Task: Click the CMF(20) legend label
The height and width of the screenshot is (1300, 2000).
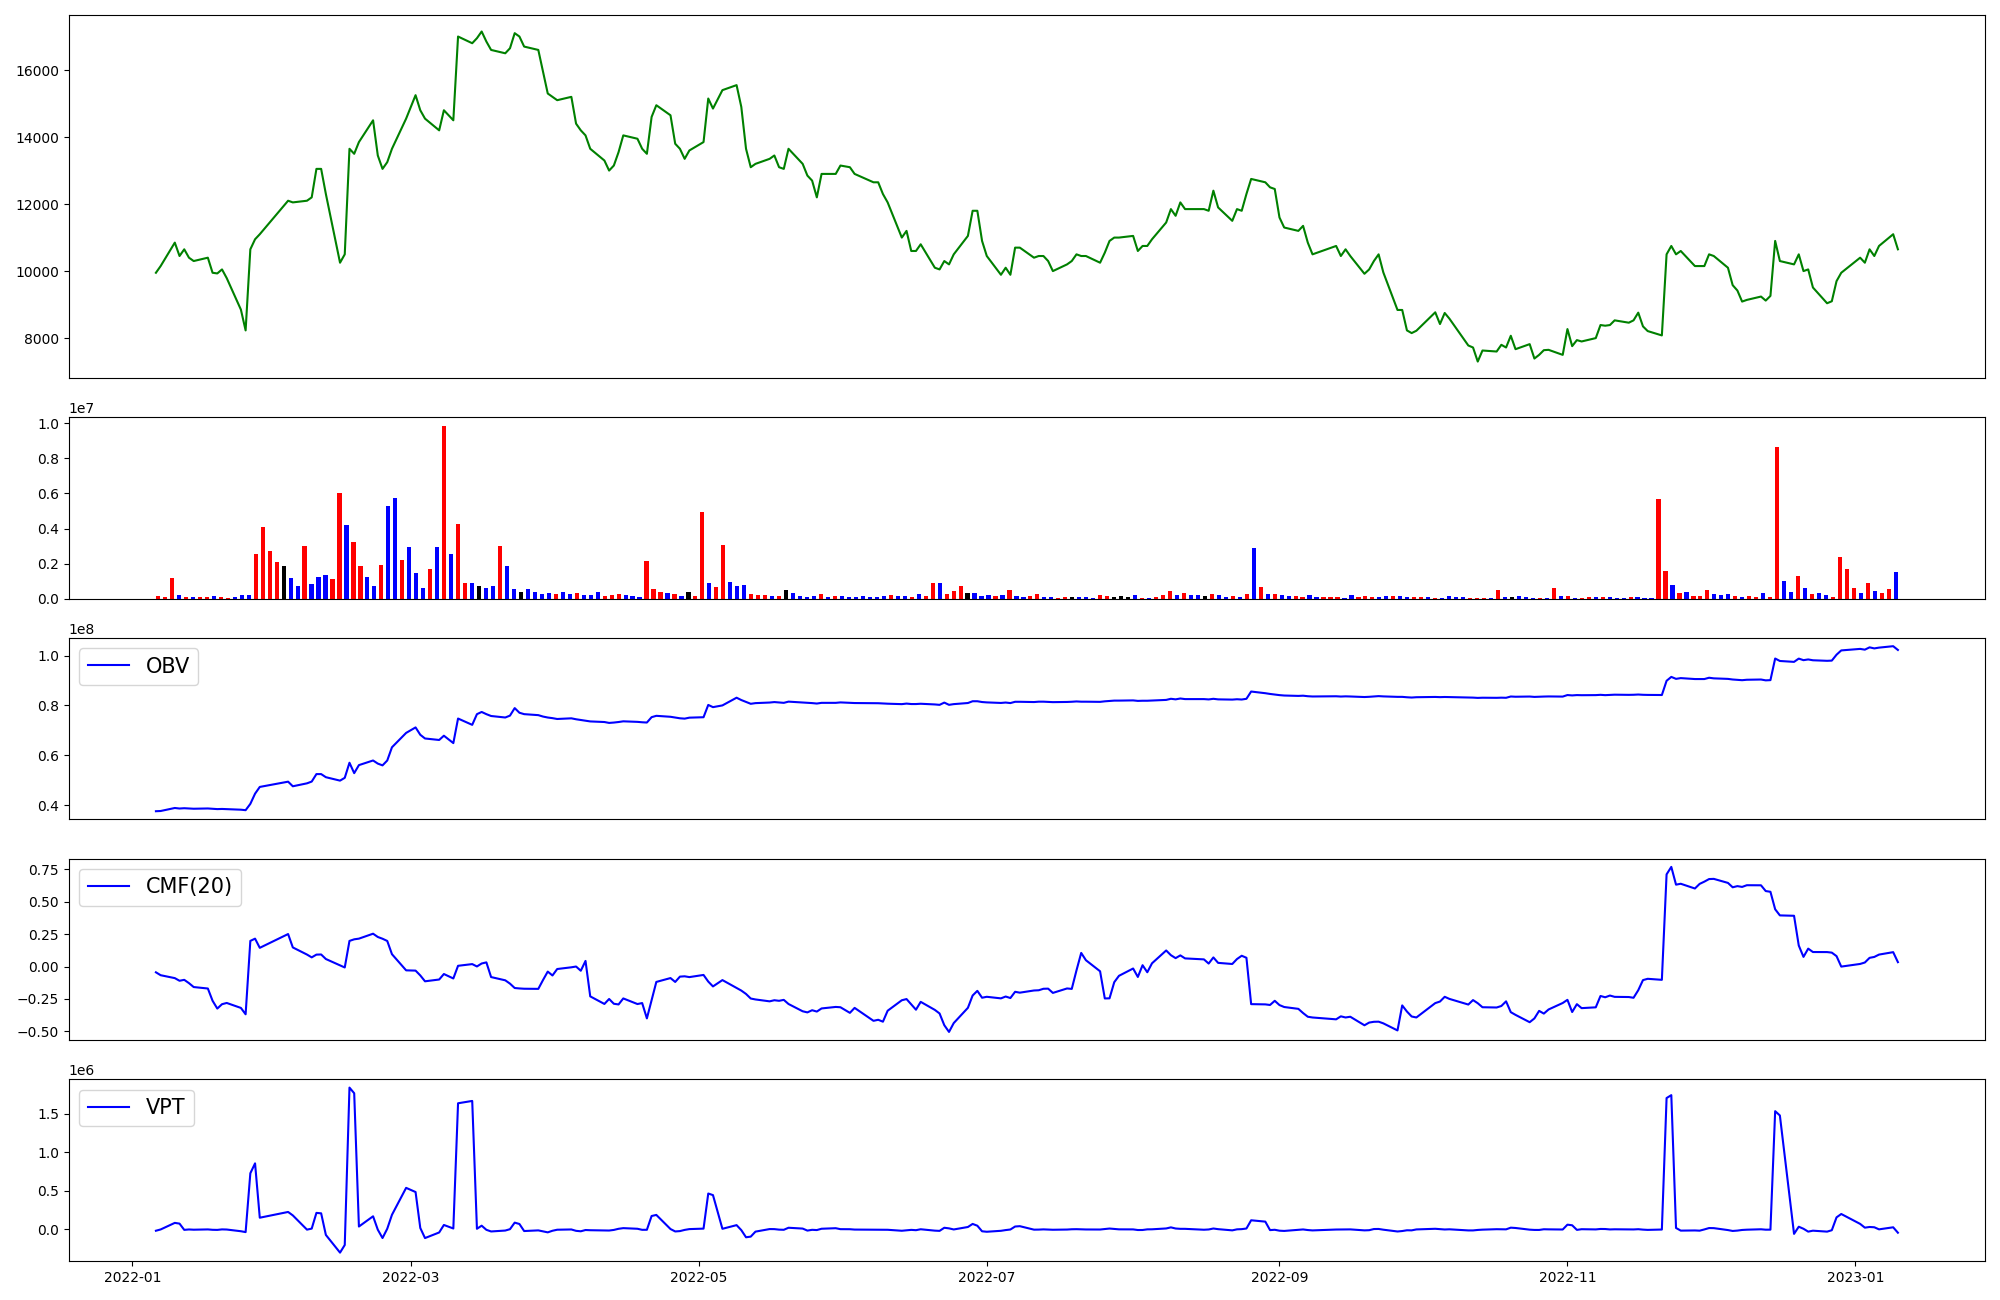Action: click(x=188, y=887)
